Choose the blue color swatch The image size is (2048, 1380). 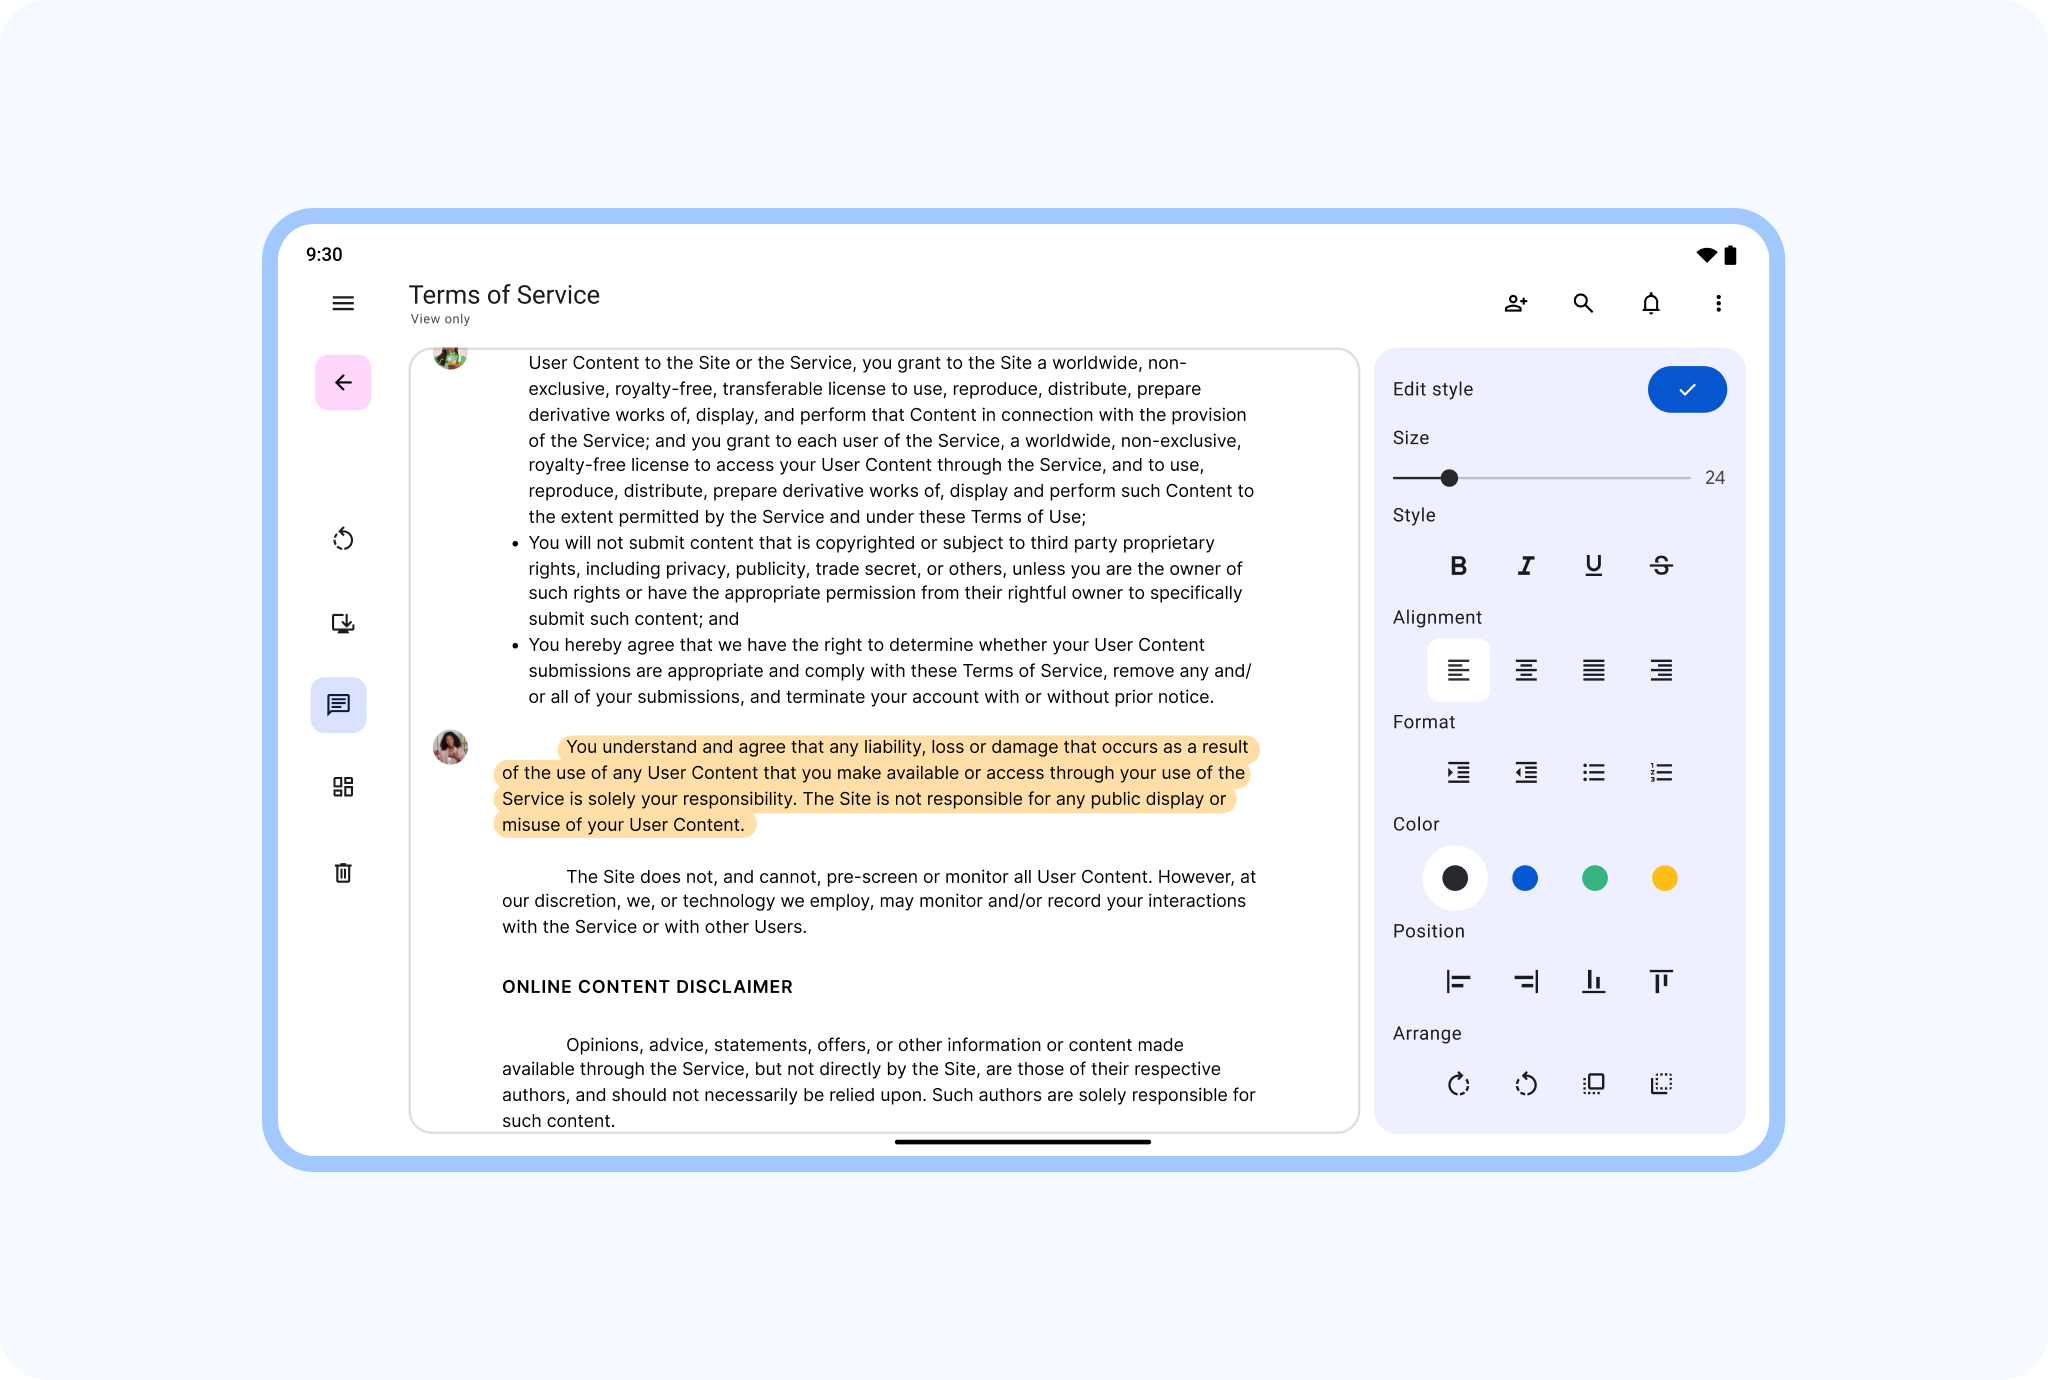(x=1525, y=878)
